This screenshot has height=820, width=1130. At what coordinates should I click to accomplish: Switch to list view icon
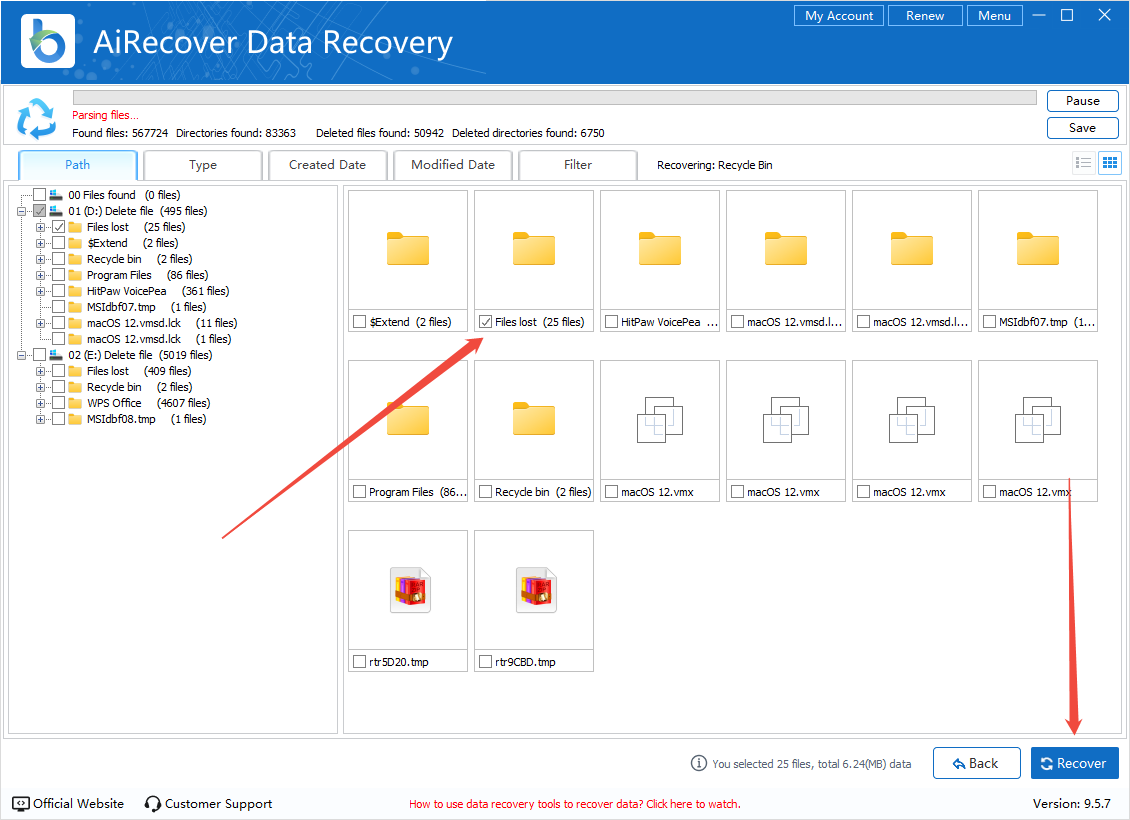pyautogui.click(x=1083, y=163)
